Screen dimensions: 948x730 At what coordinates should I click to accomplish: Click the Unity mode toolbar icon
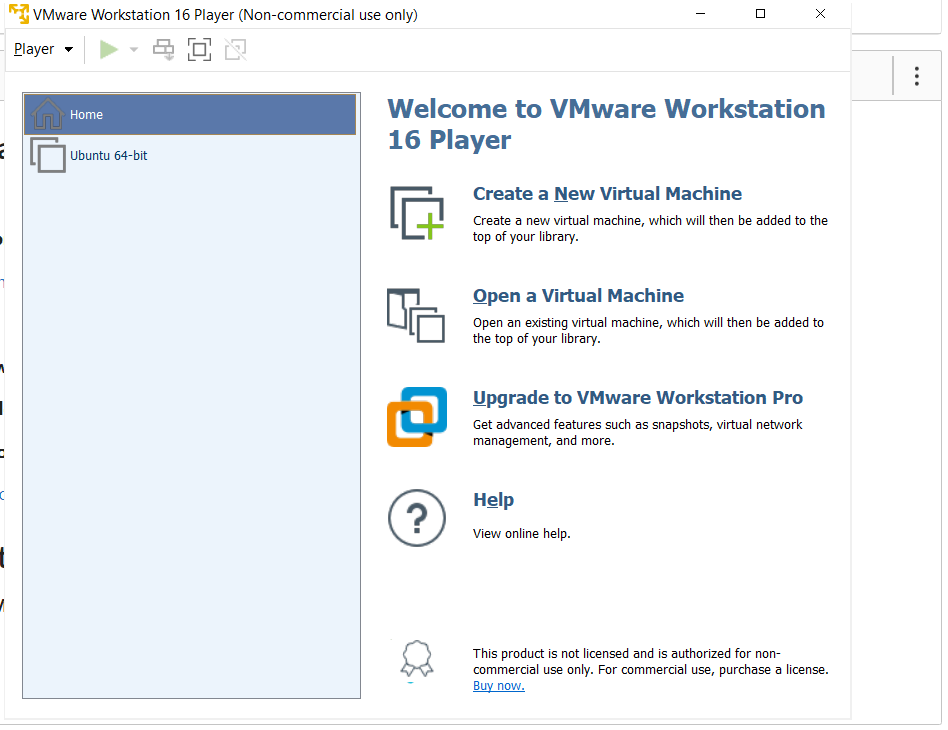click(236, 50)
